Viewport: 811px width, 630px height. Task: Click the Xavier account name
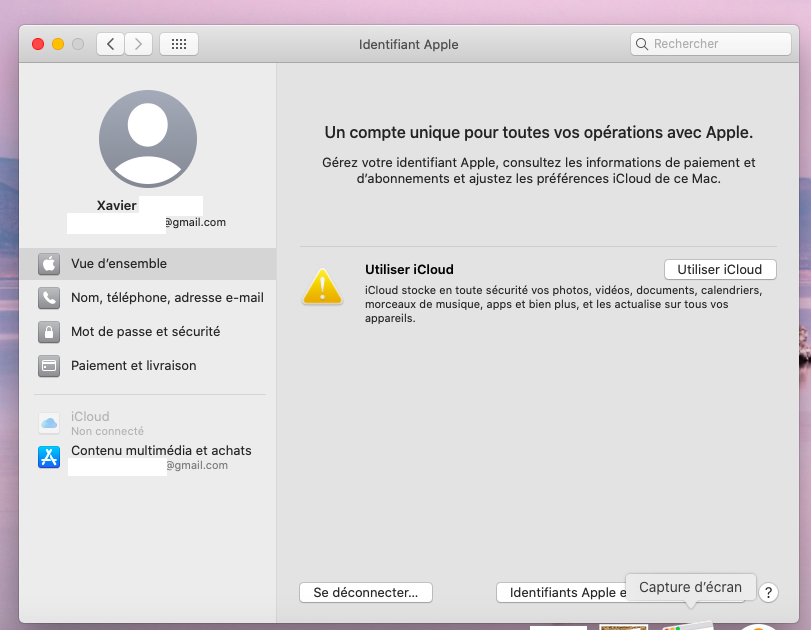point(117,205)
